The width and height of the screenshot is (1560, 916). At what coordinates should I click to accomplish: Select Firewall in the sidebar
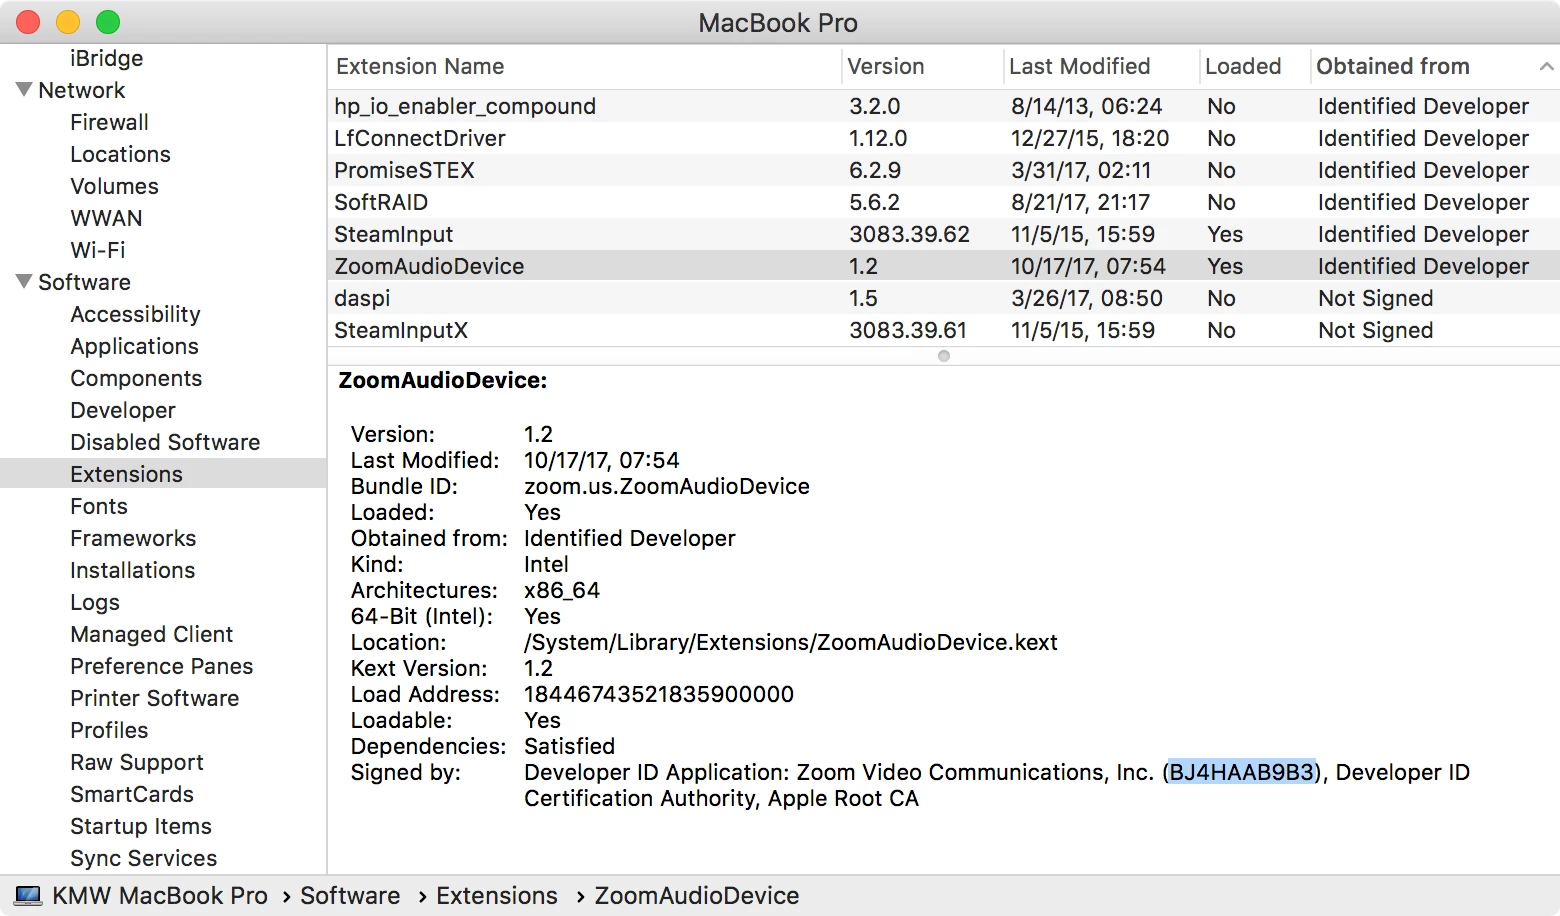tap(109, 122)
